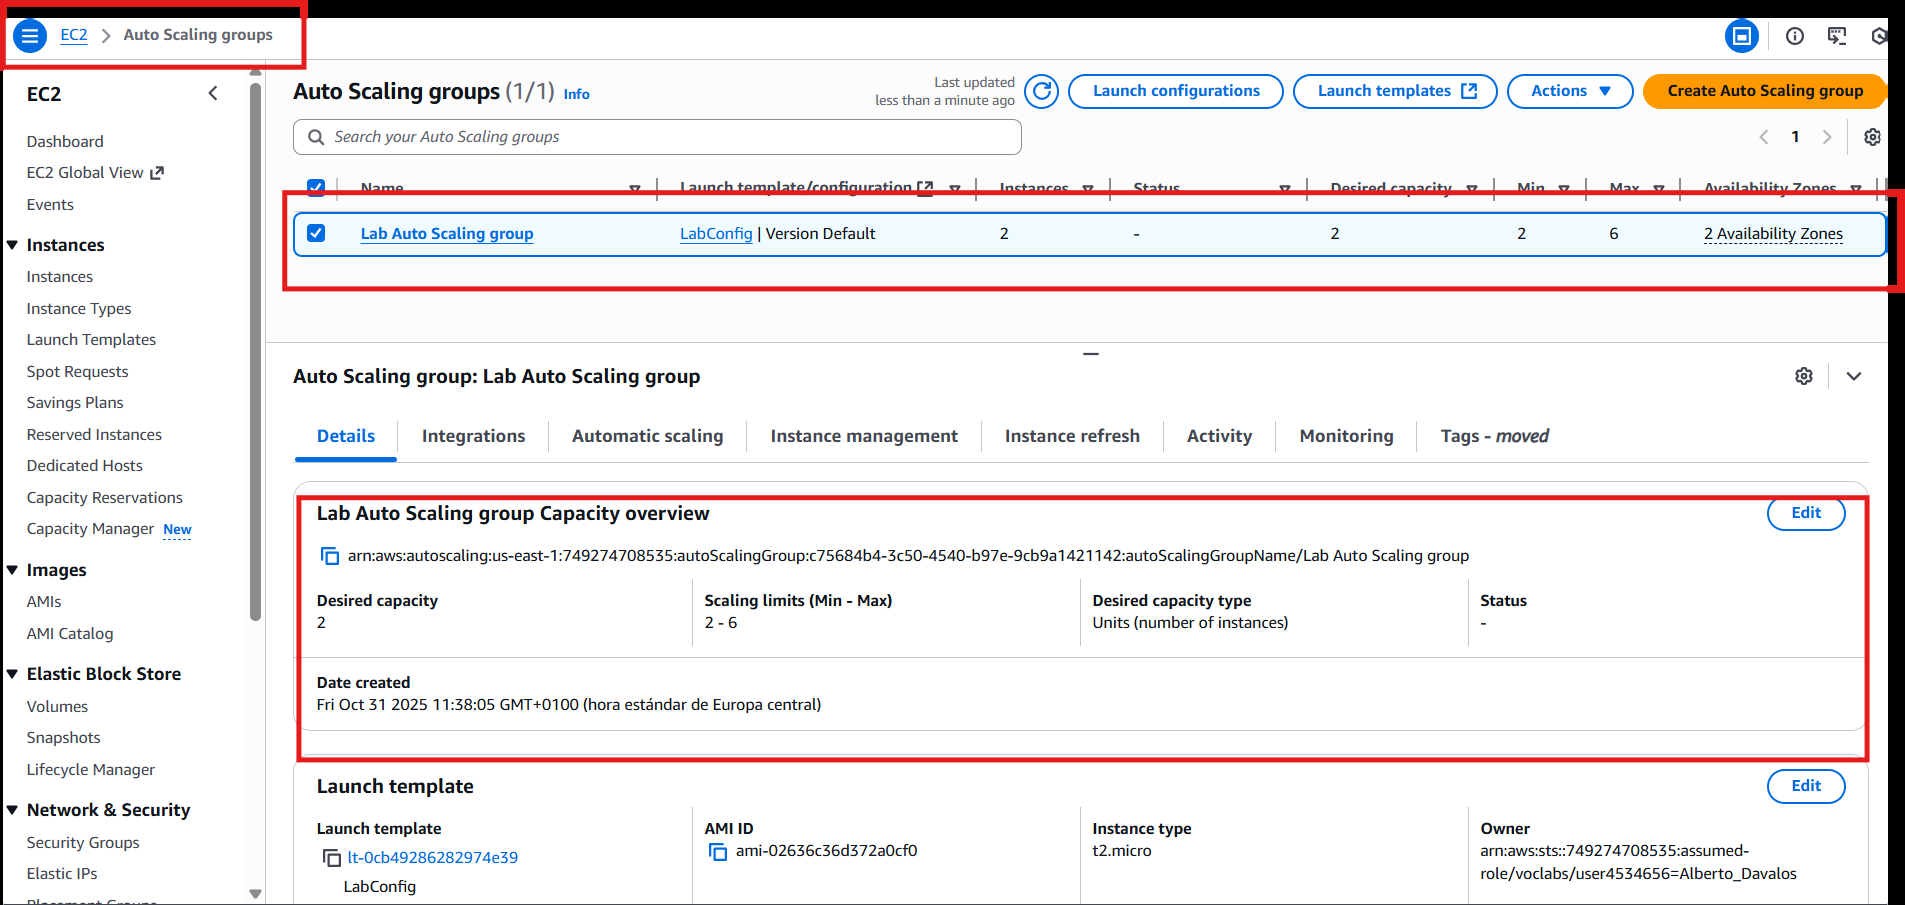
Task: Collapse the details panel with chevron
Action: (1853, 376)
